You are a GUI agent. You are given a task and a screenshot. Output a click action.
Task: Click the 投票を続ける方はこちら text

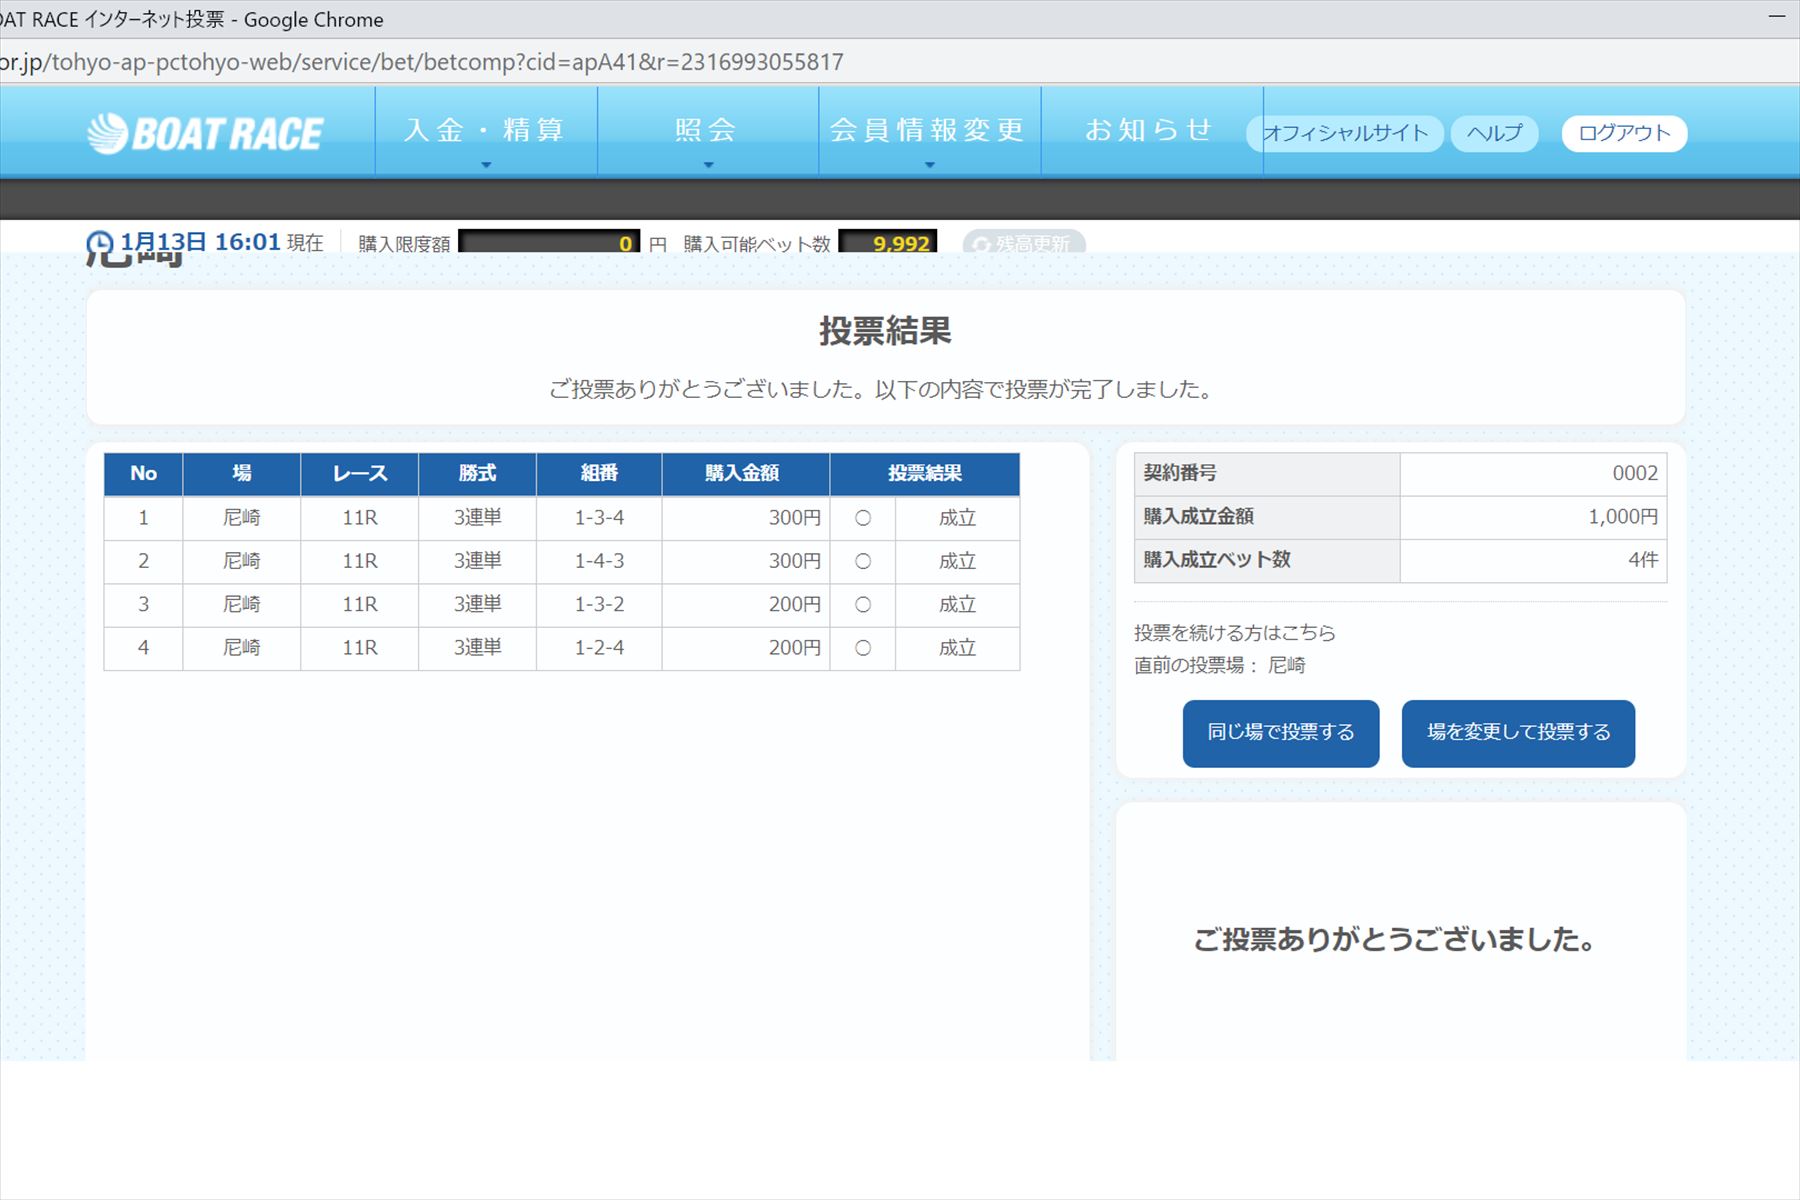tap(1235, 632)
